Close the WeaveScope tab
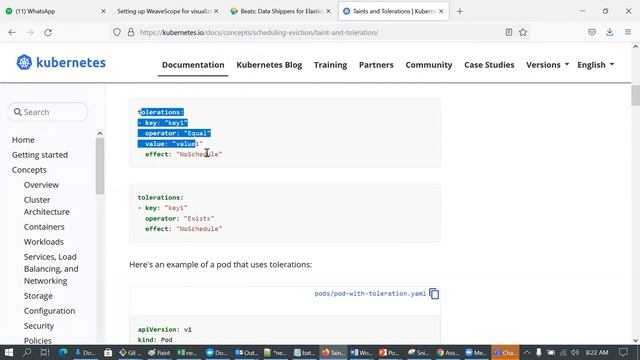640x360 pixels. pos(216,11)
